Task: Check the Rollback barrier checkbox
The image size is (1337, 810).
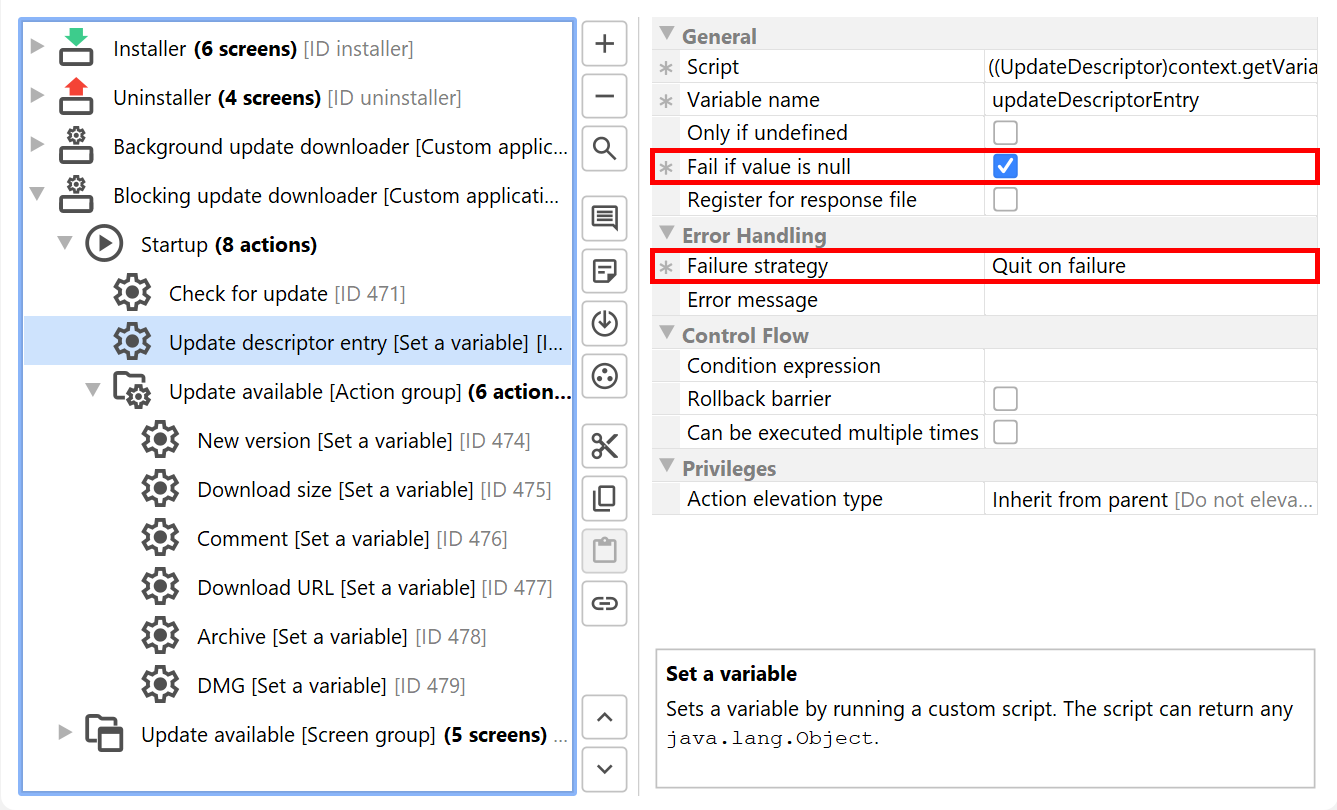Action: 1005,399
